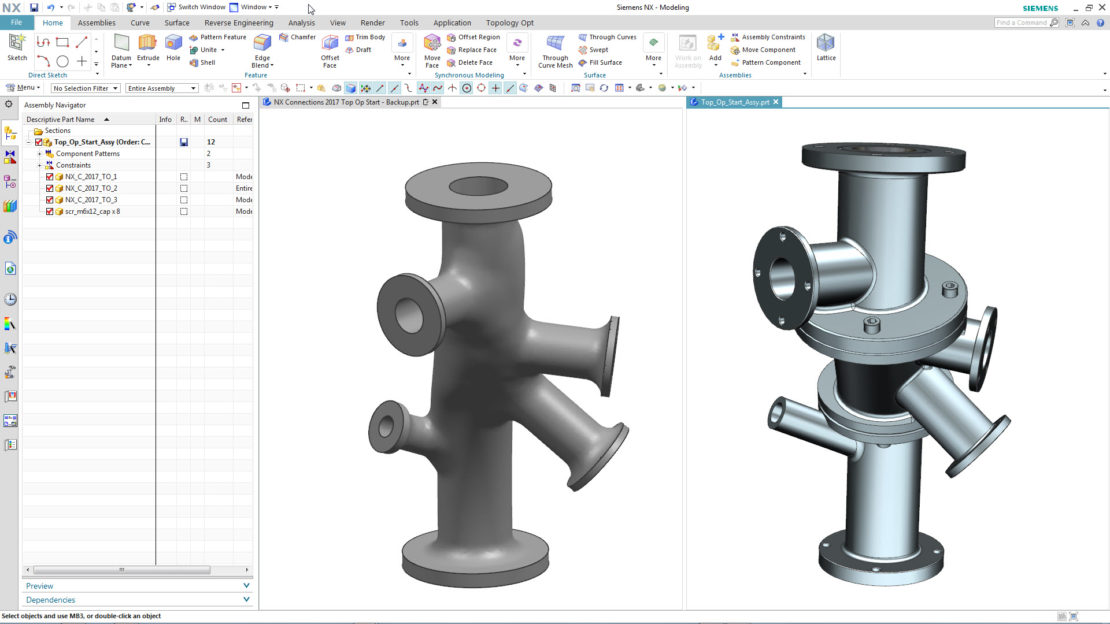Click the Hole feature icon
Image resolution: width=1110 pixels, height=624 pixels.
(173, 46)
